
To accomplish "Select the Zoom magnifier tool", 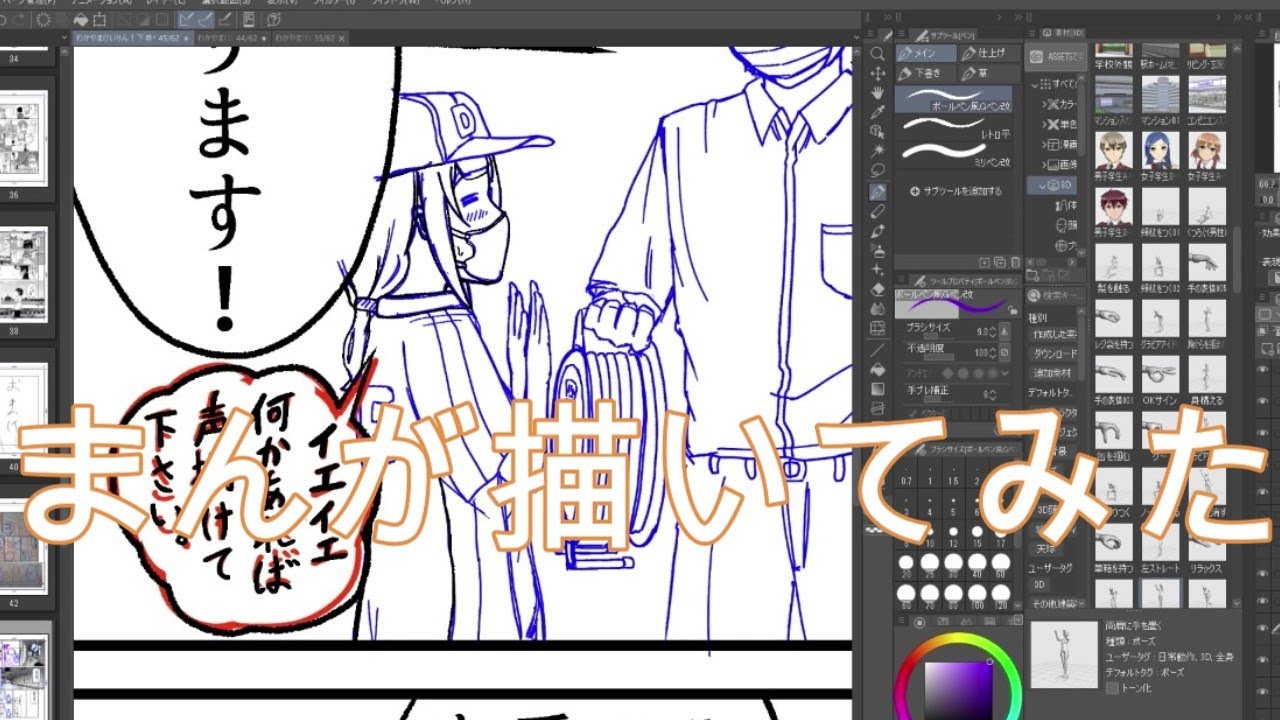I will coord(878,54).
